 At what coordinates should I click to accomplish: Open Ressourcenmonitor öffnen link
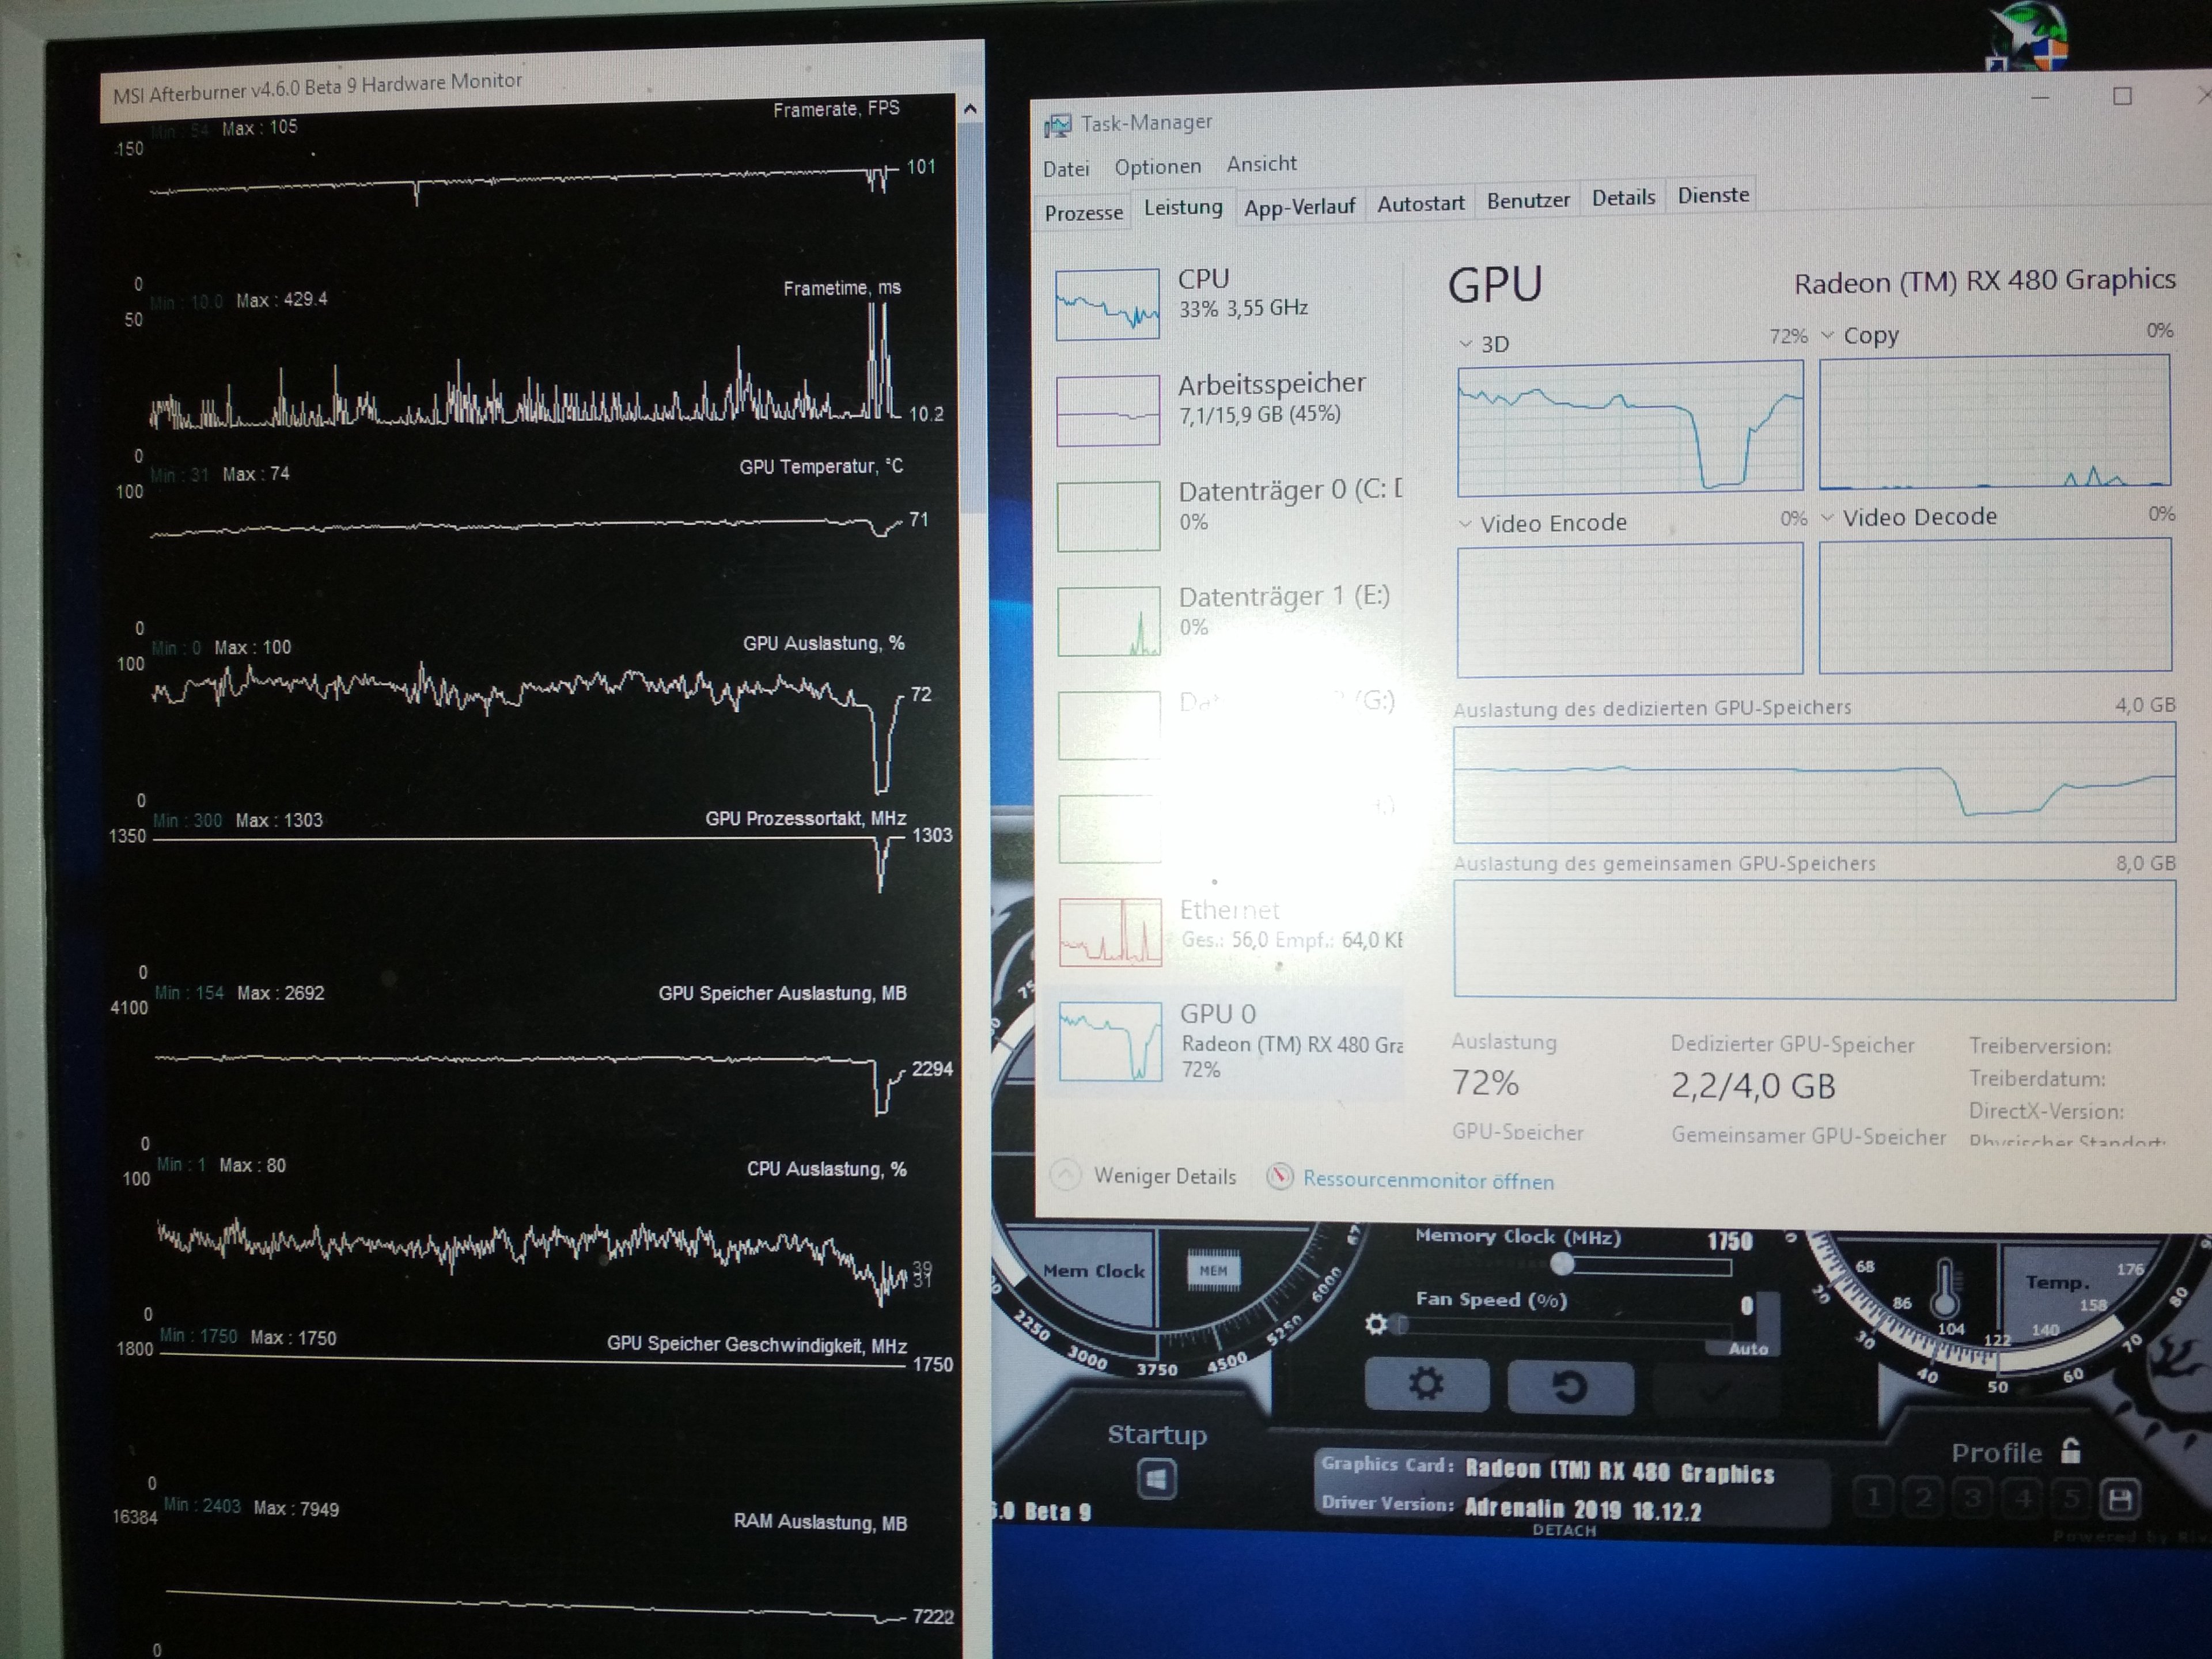[1428, 1180]
